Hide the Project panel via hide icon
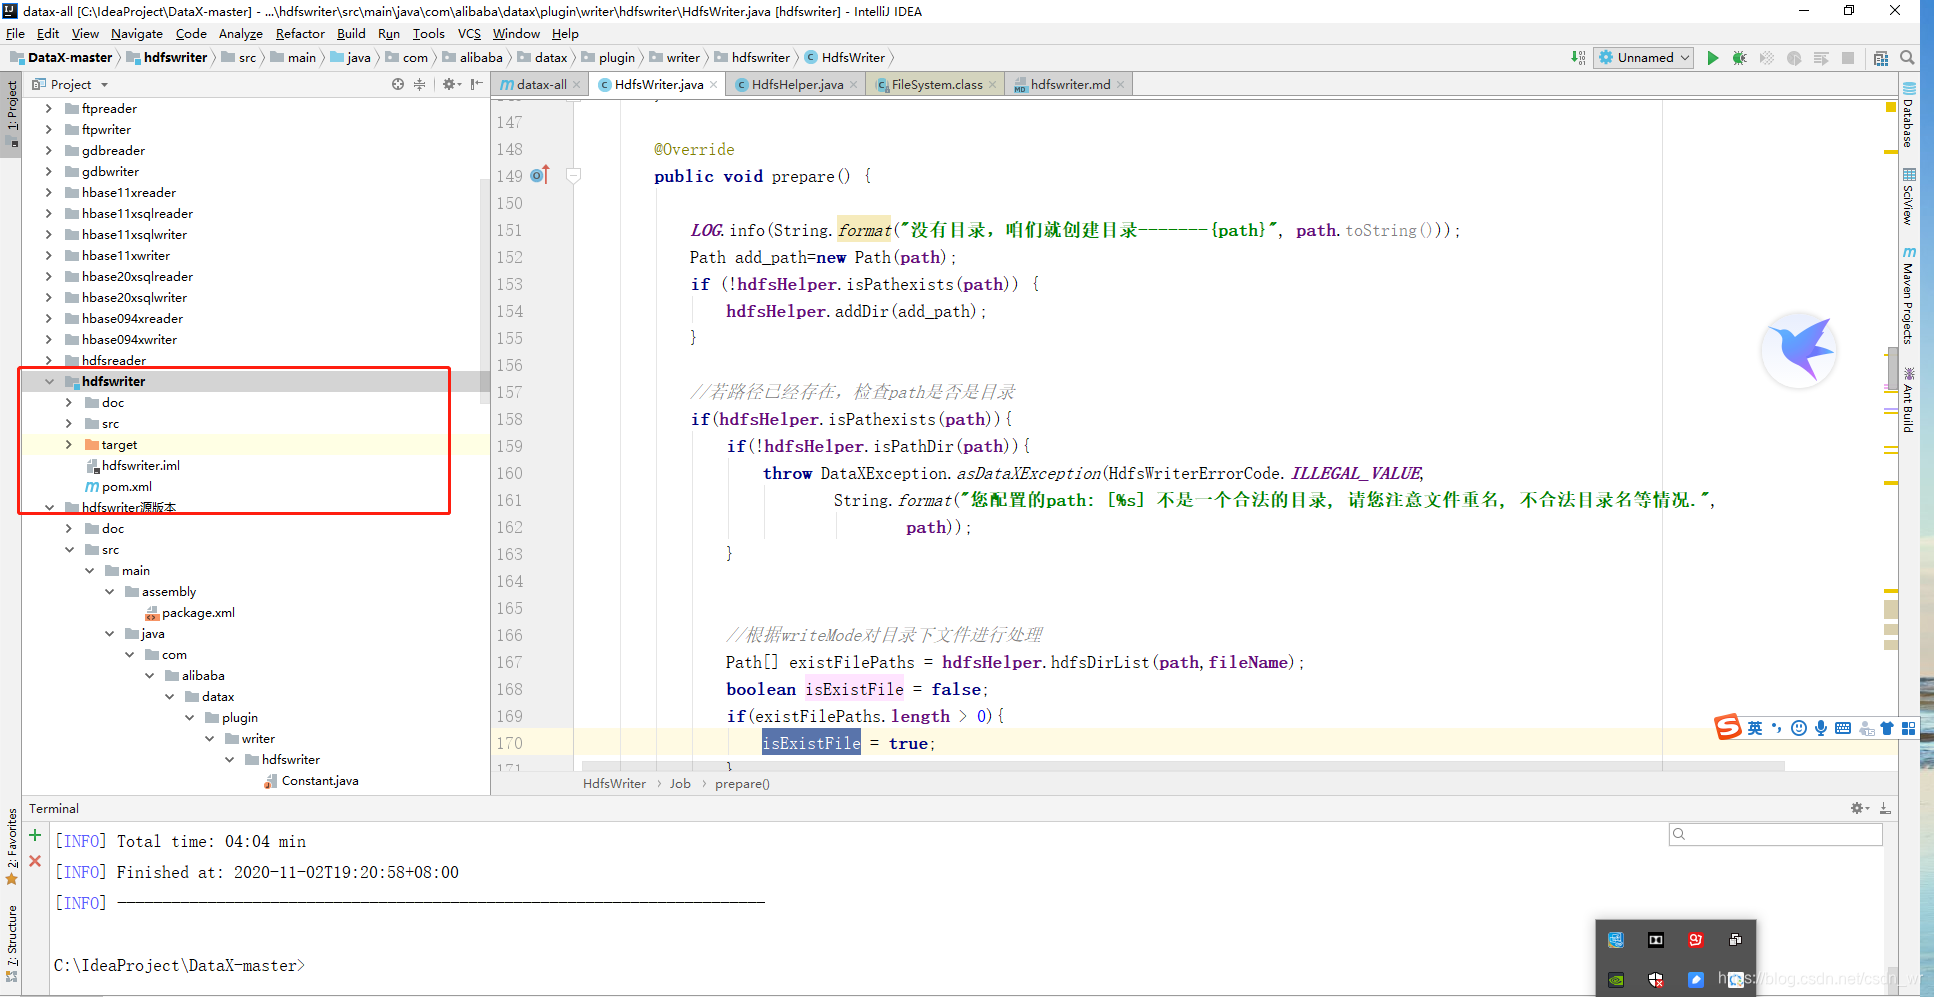Image resolution: width=1934 pixels, height=997 pixels. [x=477, y=84]
